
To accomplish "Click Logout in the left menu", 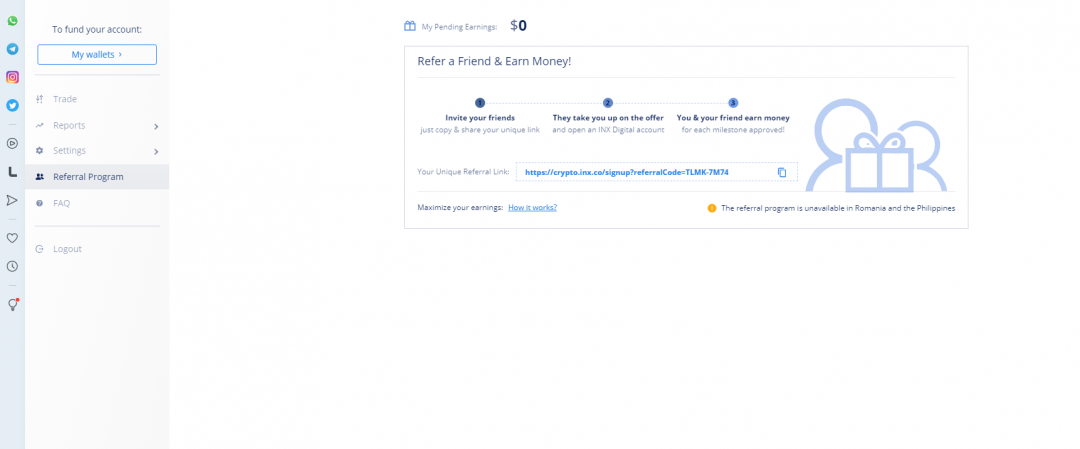I will [67, 249].
